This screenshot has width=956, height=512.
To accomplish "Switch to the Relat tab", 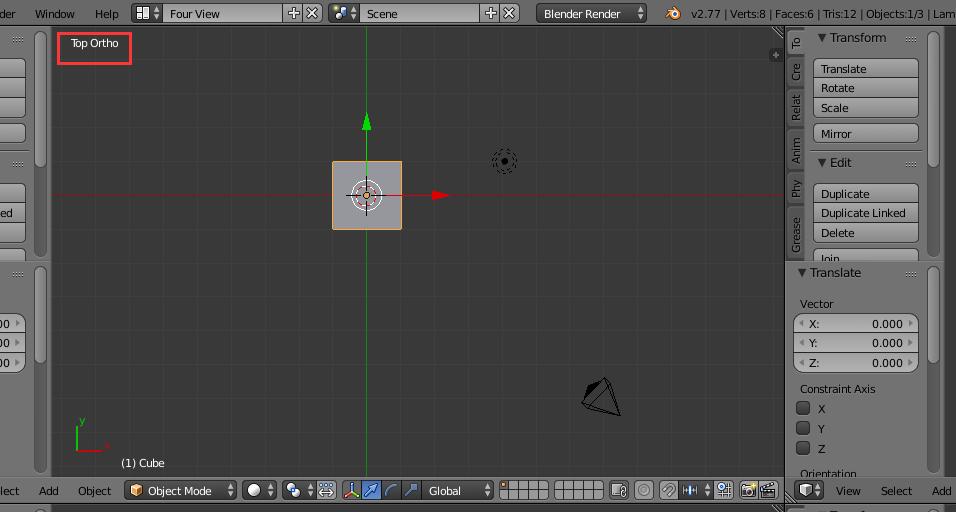I will (796, 107).
